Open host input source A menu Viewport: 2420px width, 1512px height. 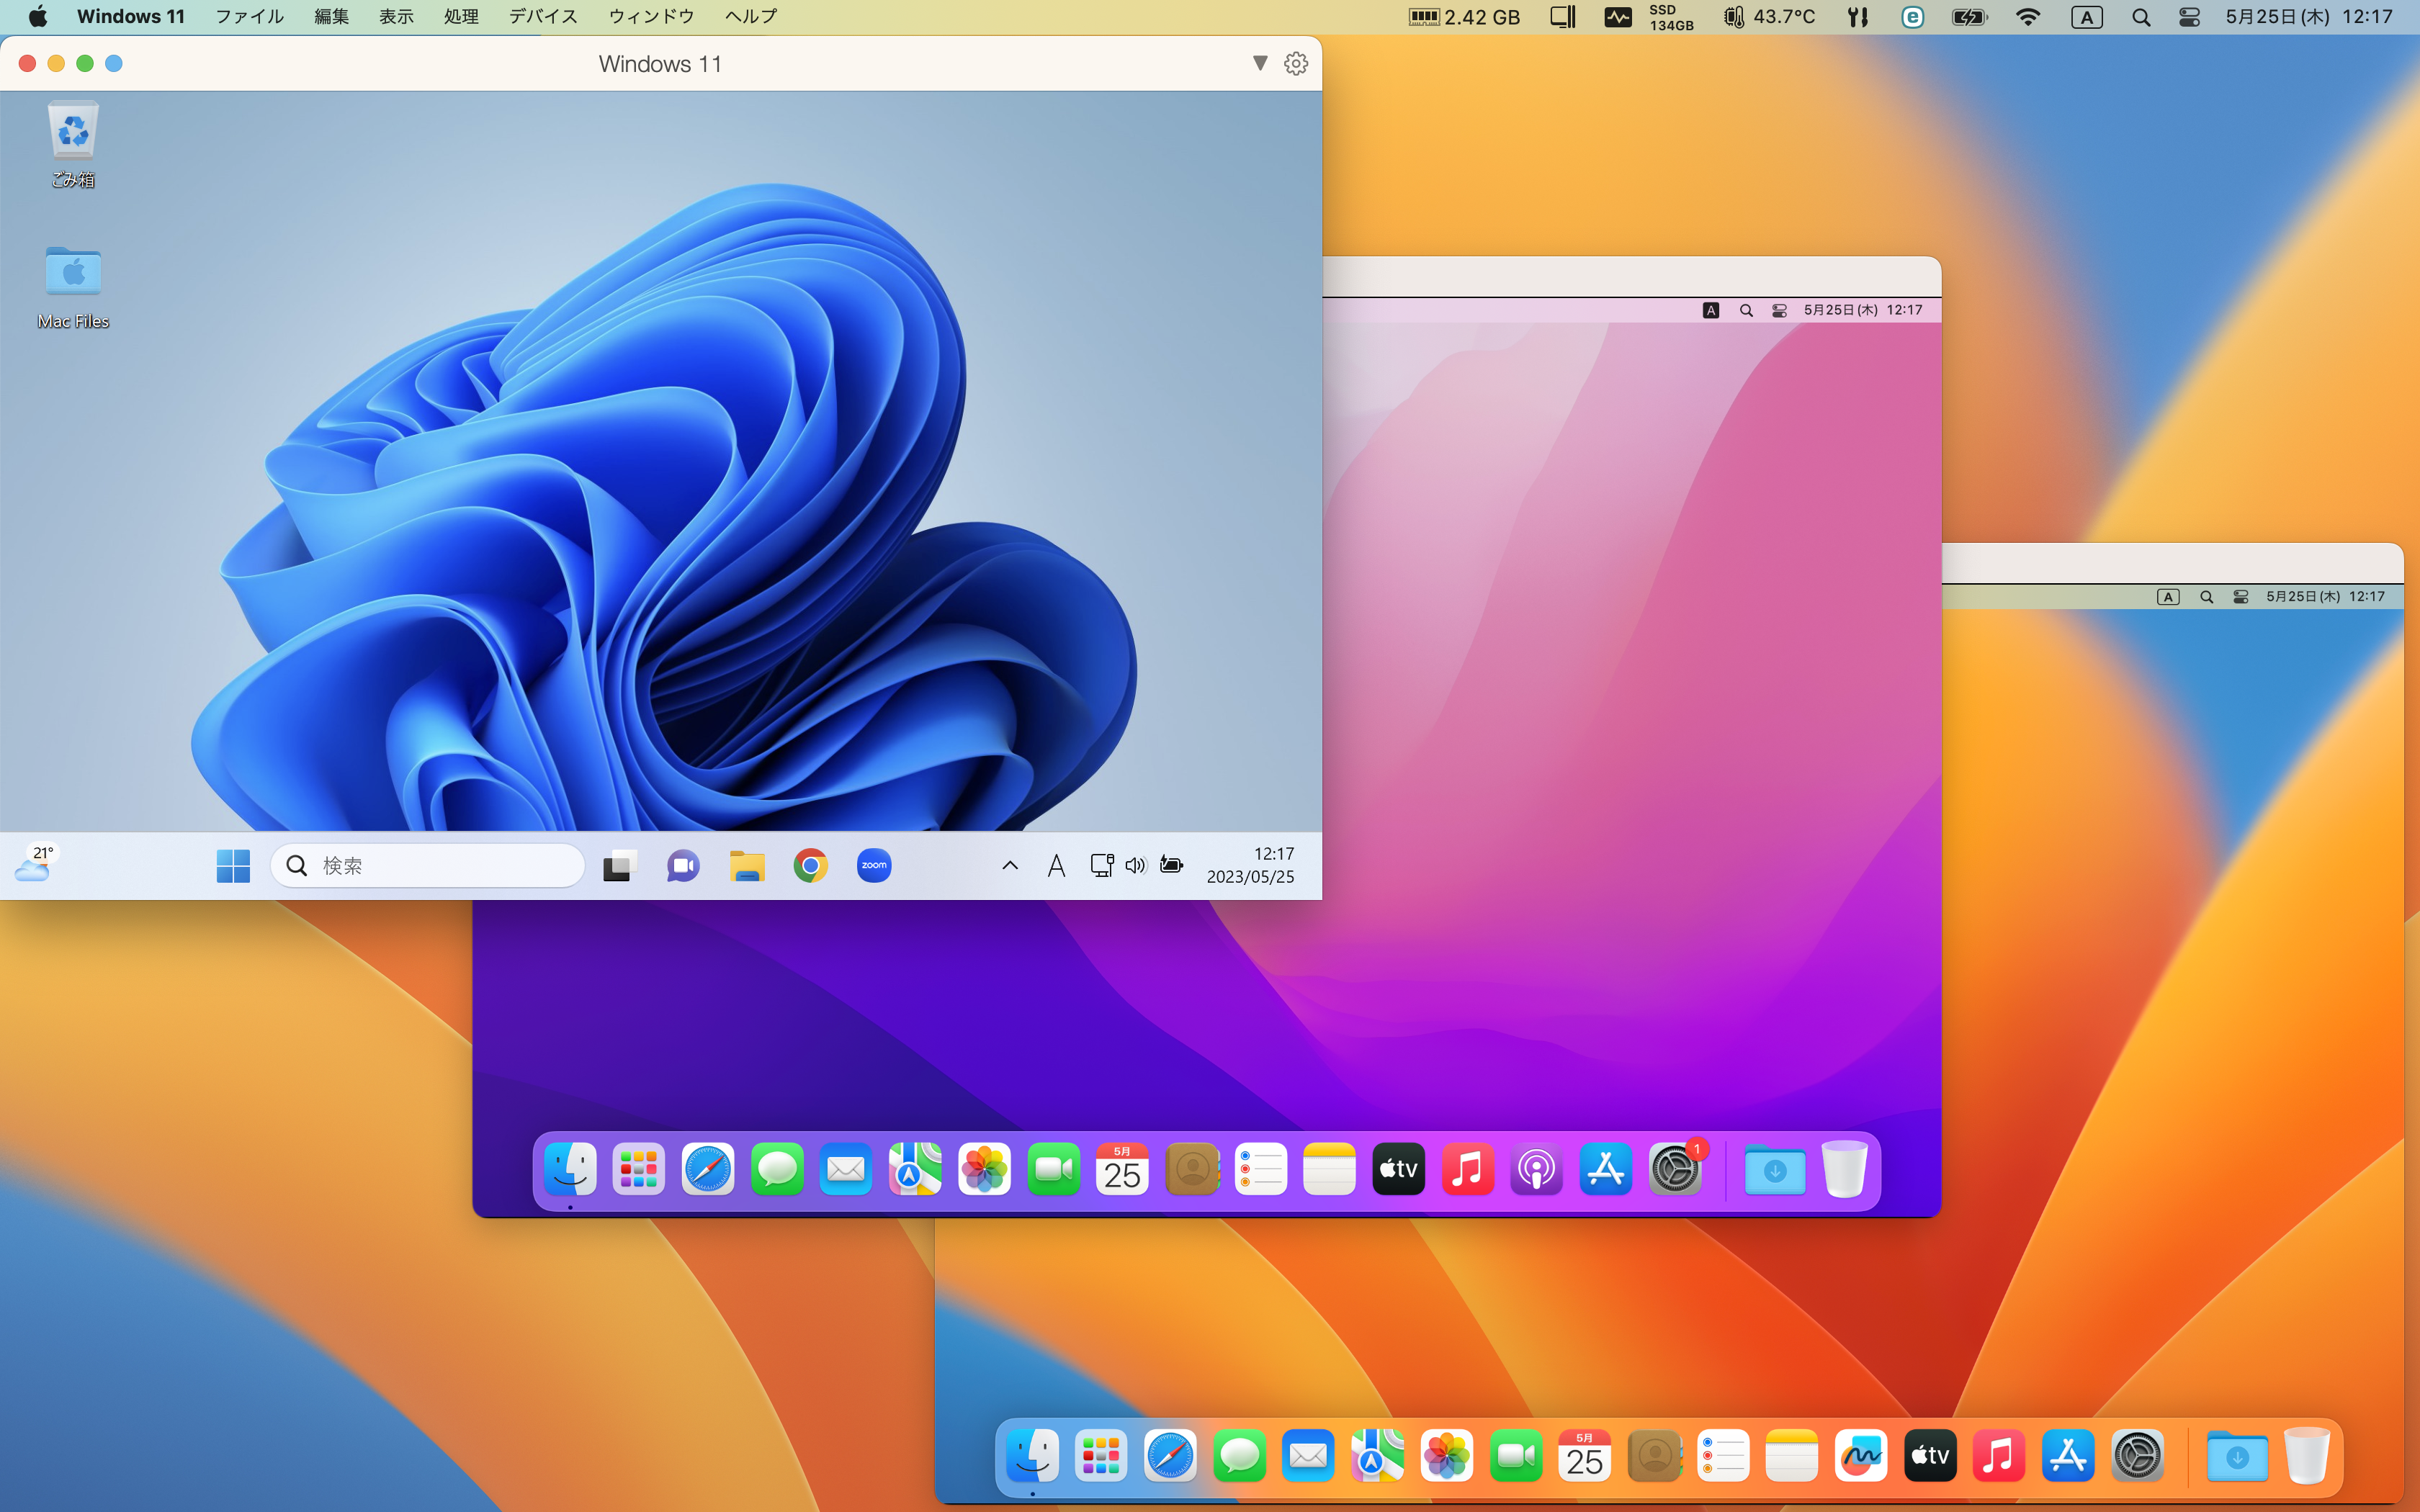(2087, 17)
